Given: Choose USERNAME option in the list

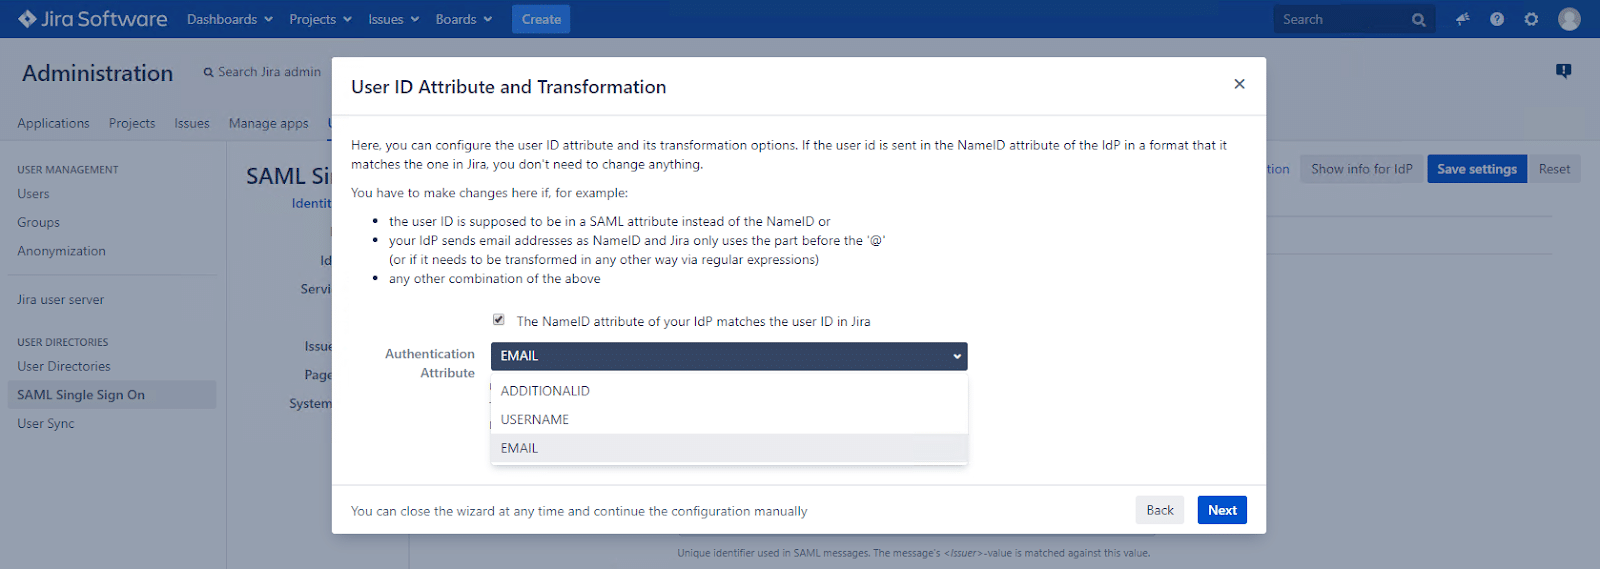Looking at the screenshot, I should [535, 420].
